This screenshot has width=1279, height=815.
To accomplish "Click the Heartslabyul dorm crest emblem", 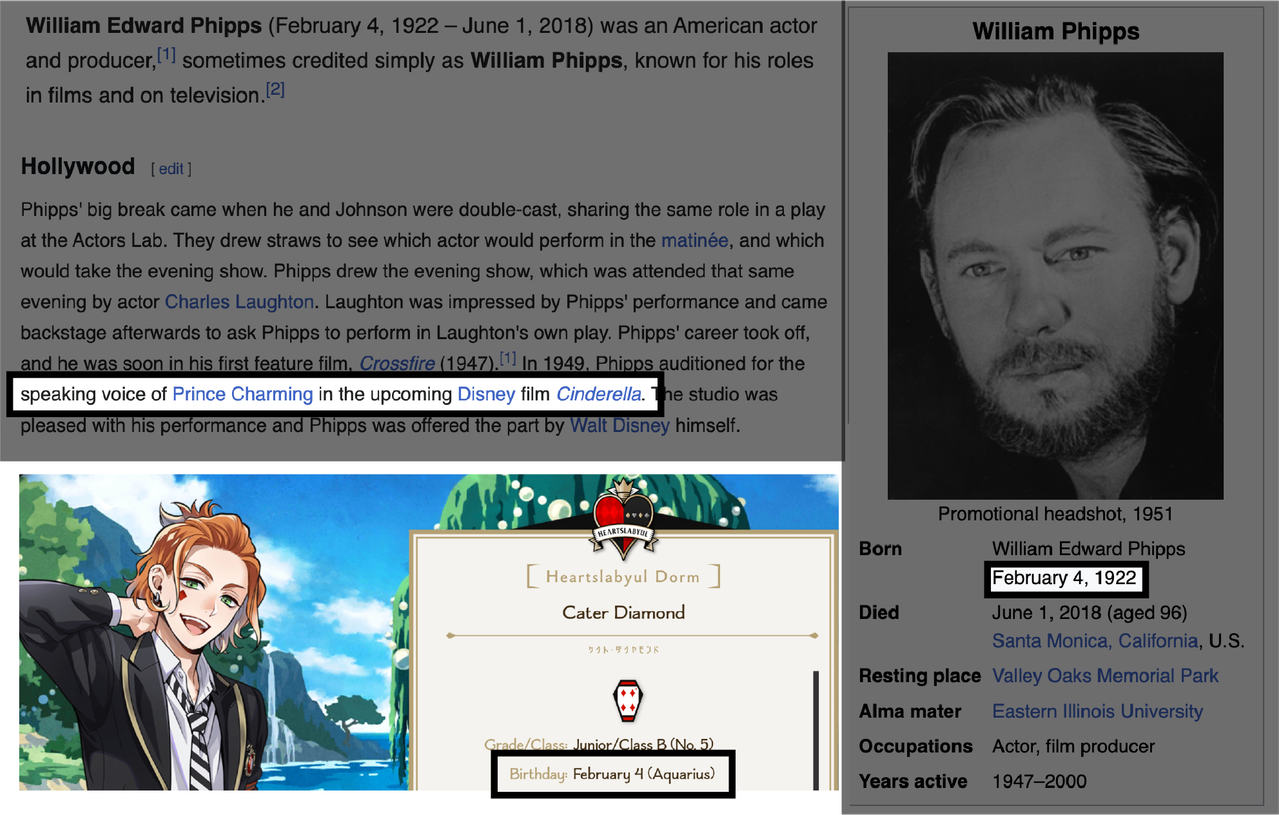I will [624, 518].
